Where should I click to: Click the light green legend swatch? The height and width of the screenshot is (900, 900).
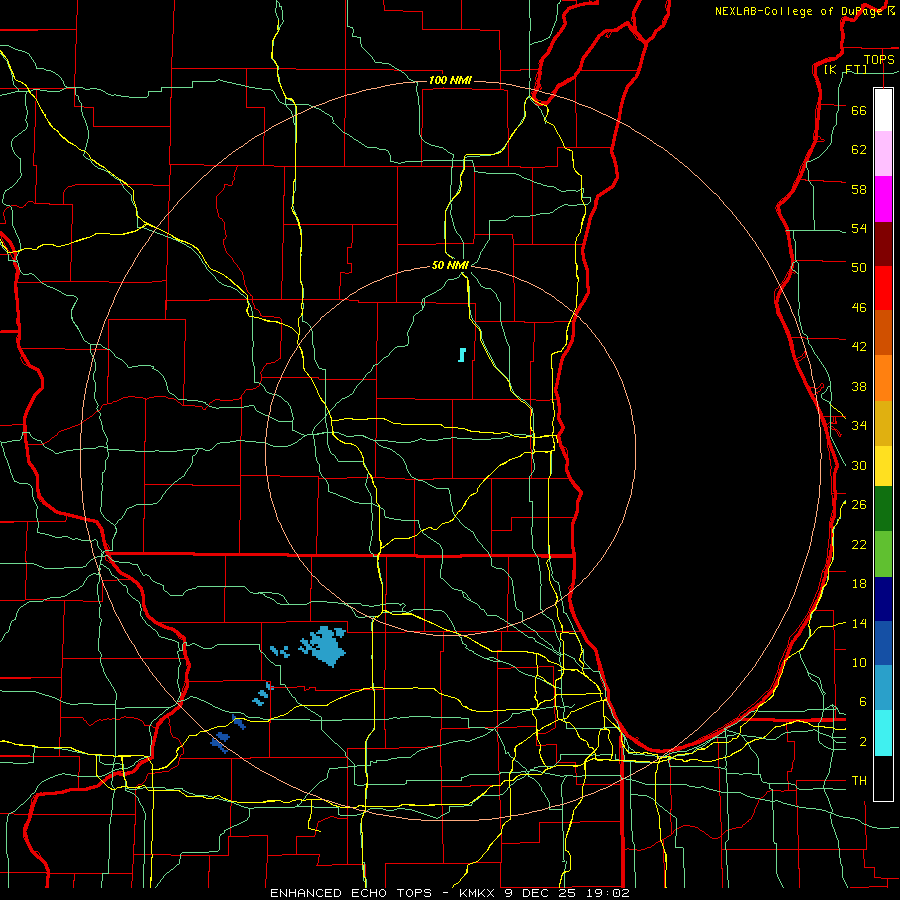click(883, 554)
